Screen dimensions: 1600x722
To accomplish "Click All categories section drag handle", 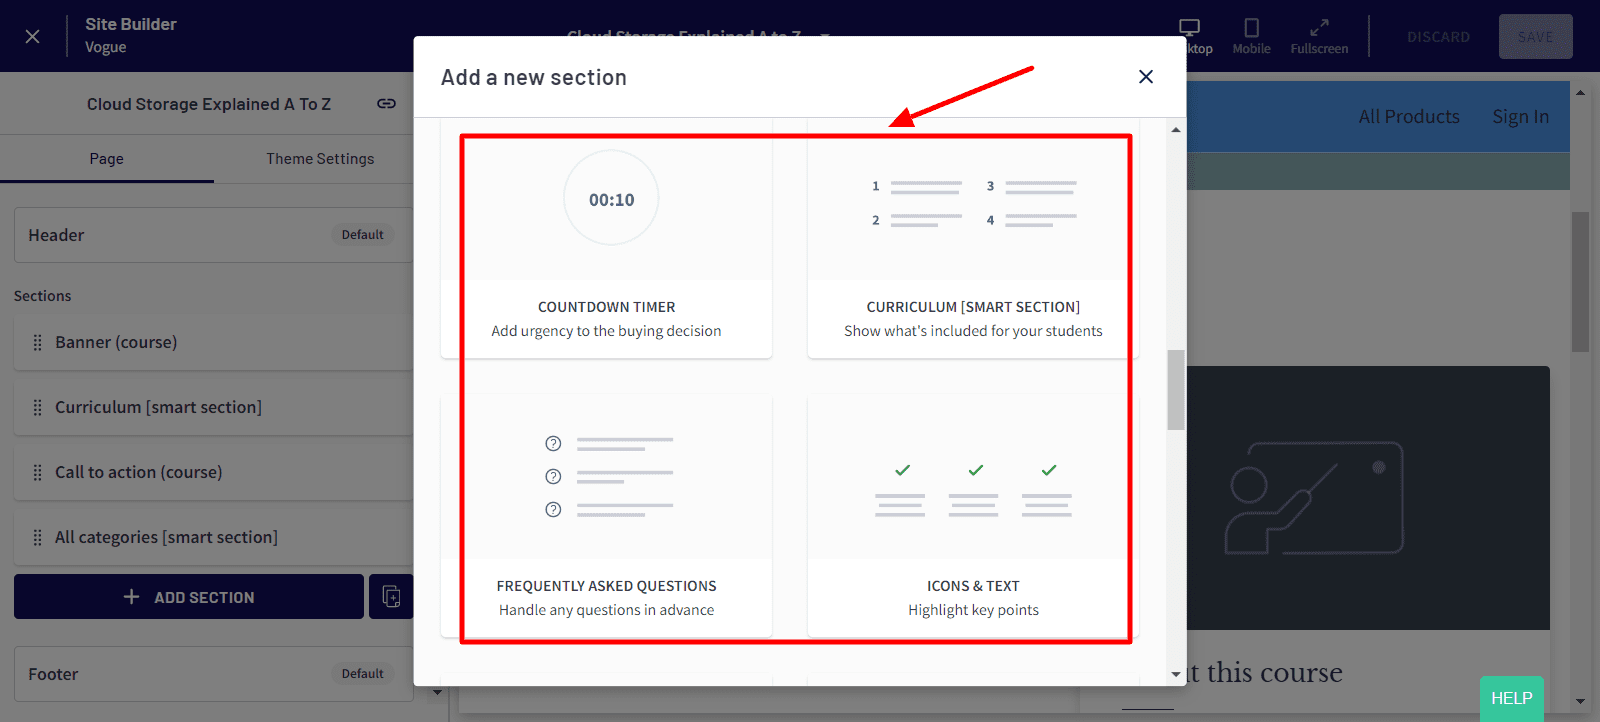I will (x=38, y=538).
